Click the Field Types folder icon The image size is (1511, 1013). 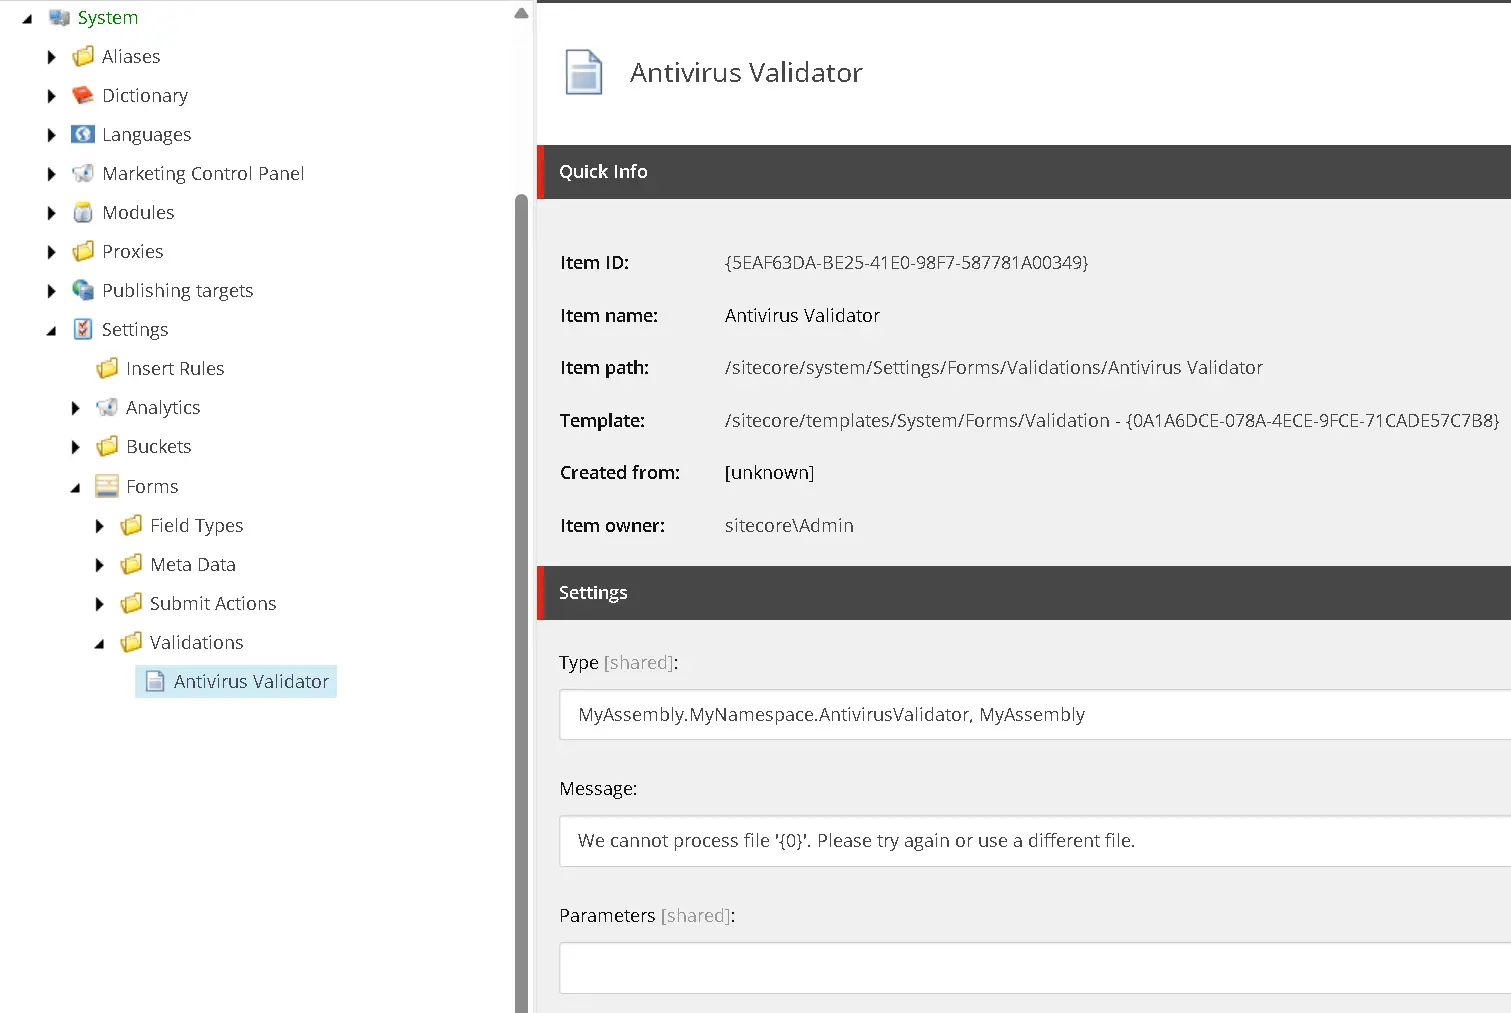pos(131,526)
